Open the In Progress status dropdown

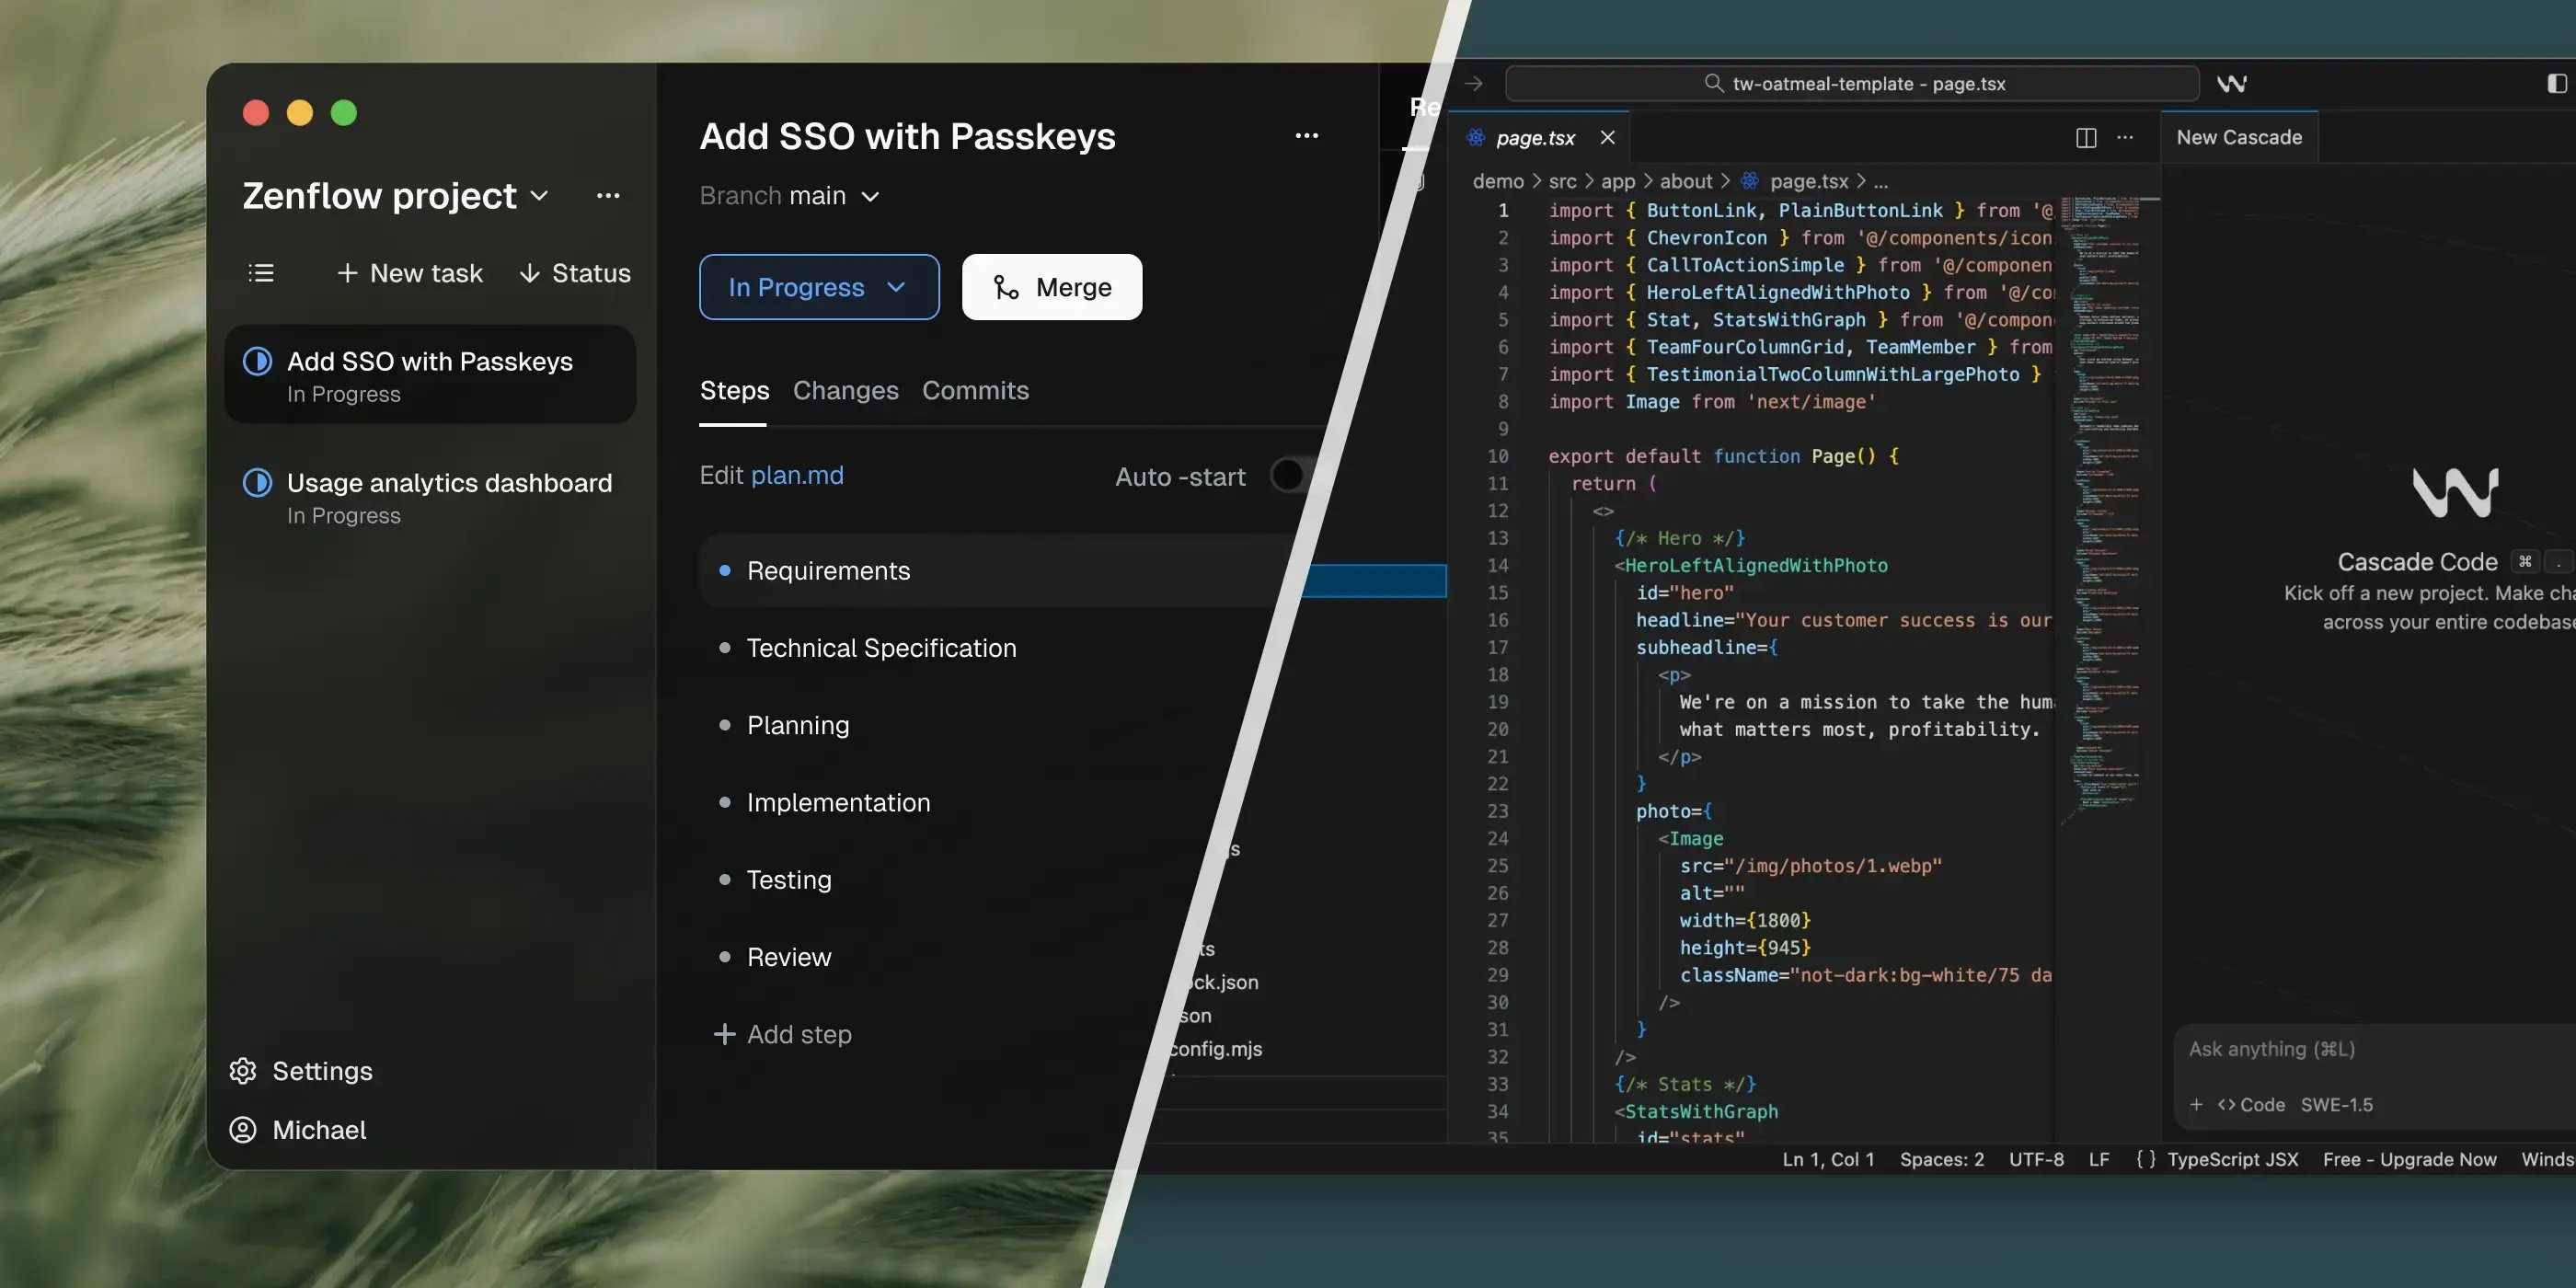(819, 288)
